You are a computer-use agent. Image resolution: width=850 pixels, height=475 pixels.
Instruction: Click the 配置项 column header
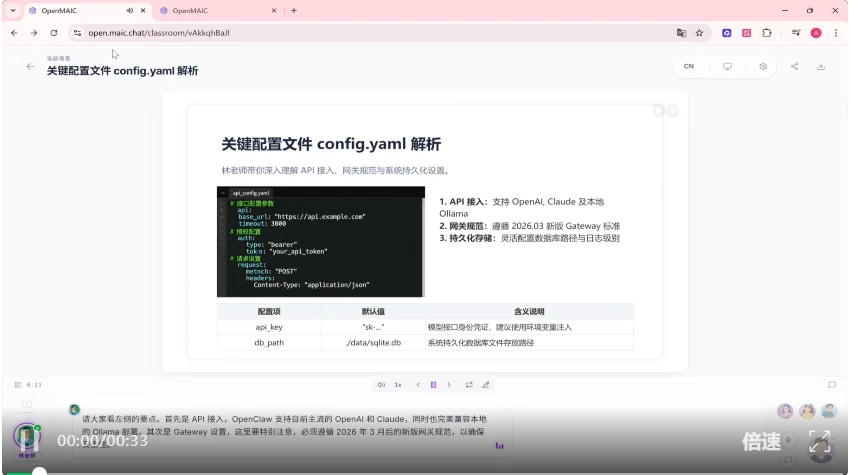[x=269, y=311]
